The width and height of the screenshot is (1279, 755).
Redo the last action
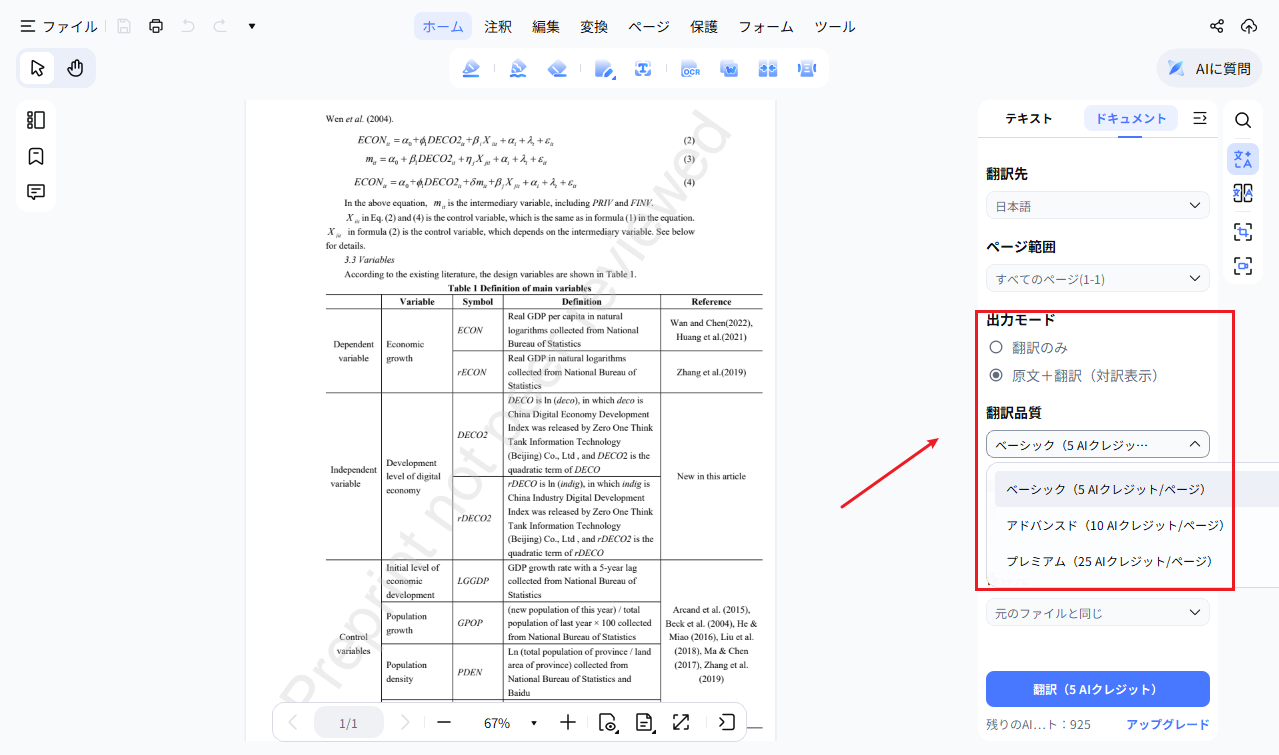[220, 26]
